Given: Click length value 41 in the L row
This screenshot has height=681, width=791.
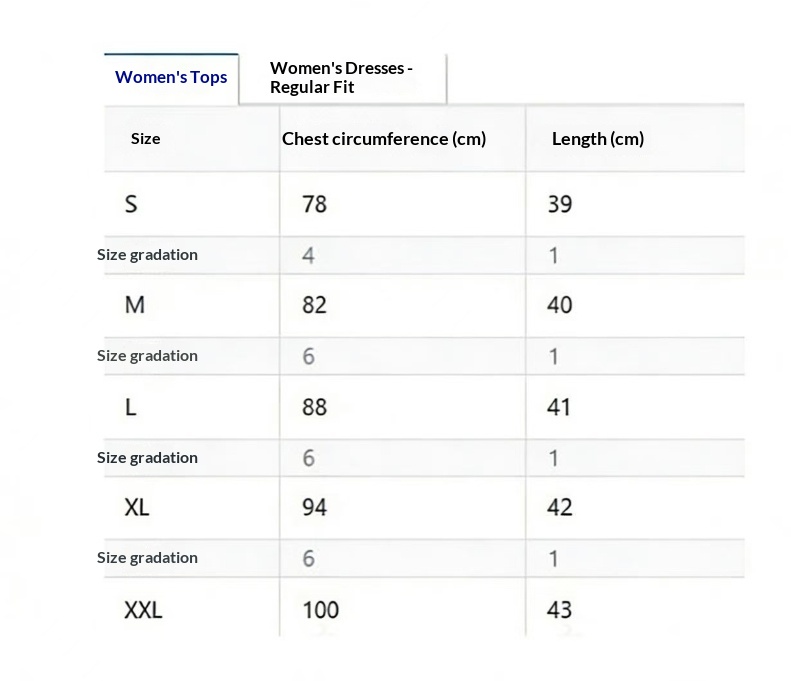Looking at the screenshot, I should coord(559,407).
